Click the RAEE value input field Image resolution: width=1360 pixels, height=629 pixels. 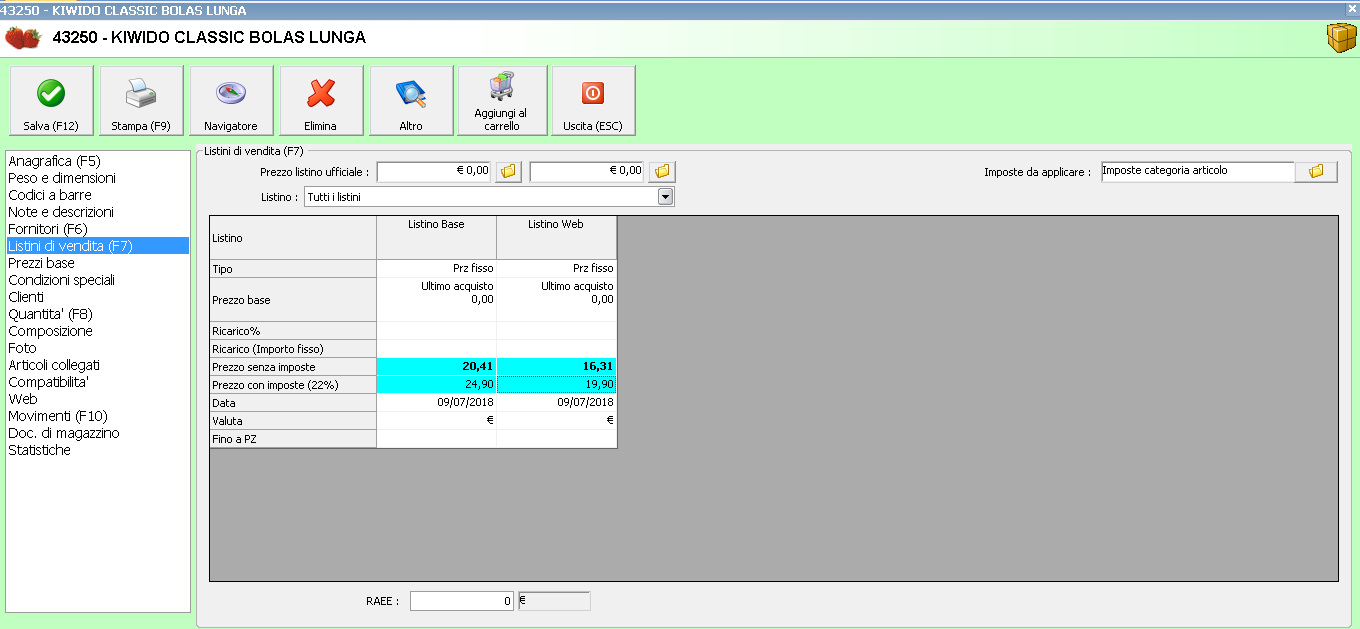pos(462,600)
